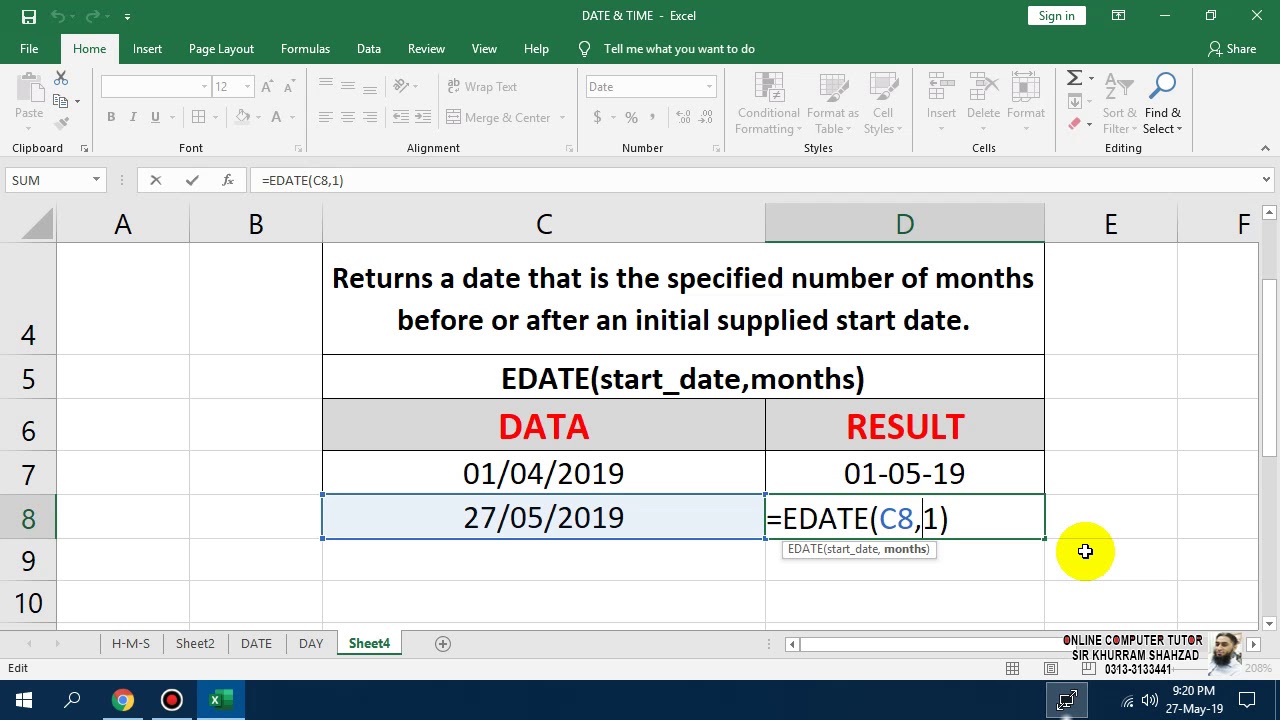Expand the formula bar
This screenshot has width=1280, height=720.
(x=1266, y=180)
